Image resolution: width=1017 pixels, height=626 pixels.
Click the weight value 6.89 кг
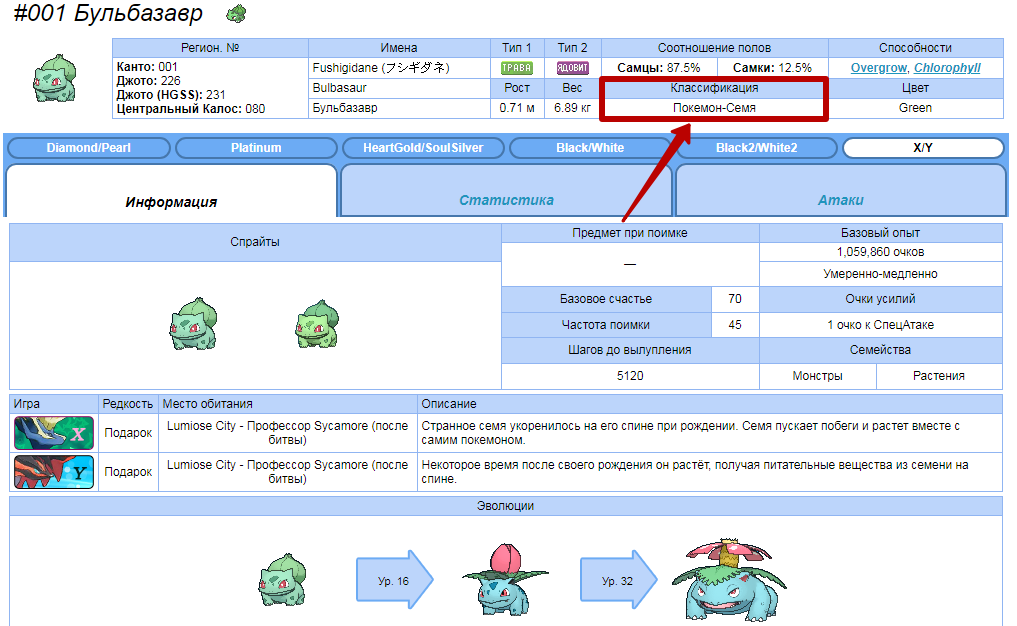coord(572,108)
